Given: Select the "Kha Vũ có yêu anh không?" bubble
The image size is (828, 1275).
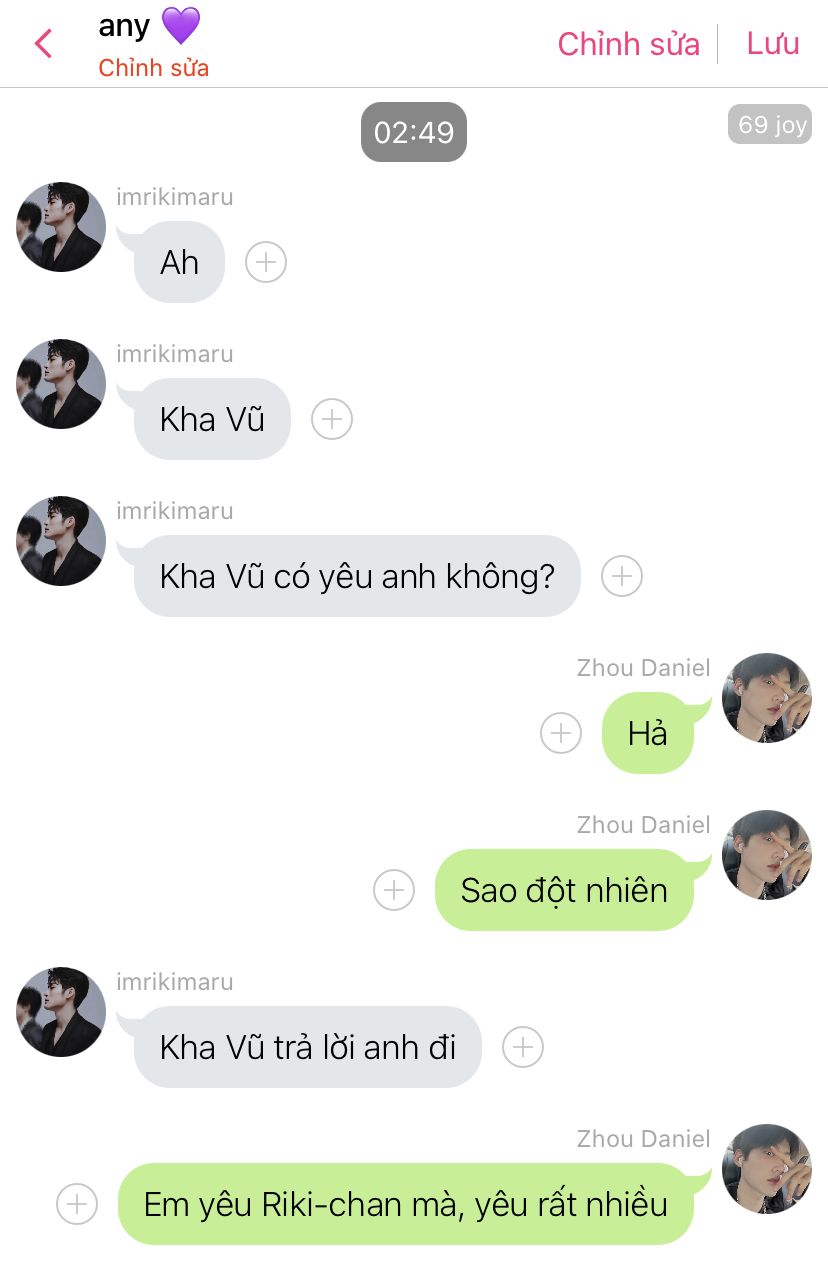Looking at the screenshot, I should (357, 576).
